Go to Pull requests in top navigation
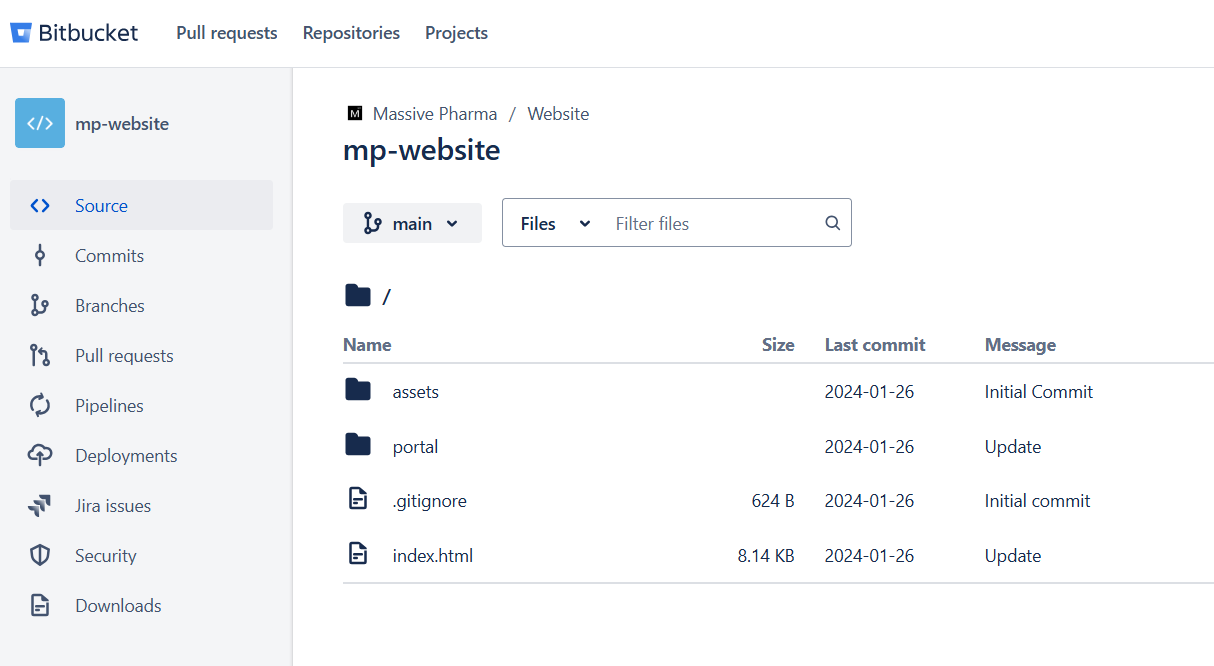Image resolution: width=1214 pixels, height=666 pixels. coord(226,33)
